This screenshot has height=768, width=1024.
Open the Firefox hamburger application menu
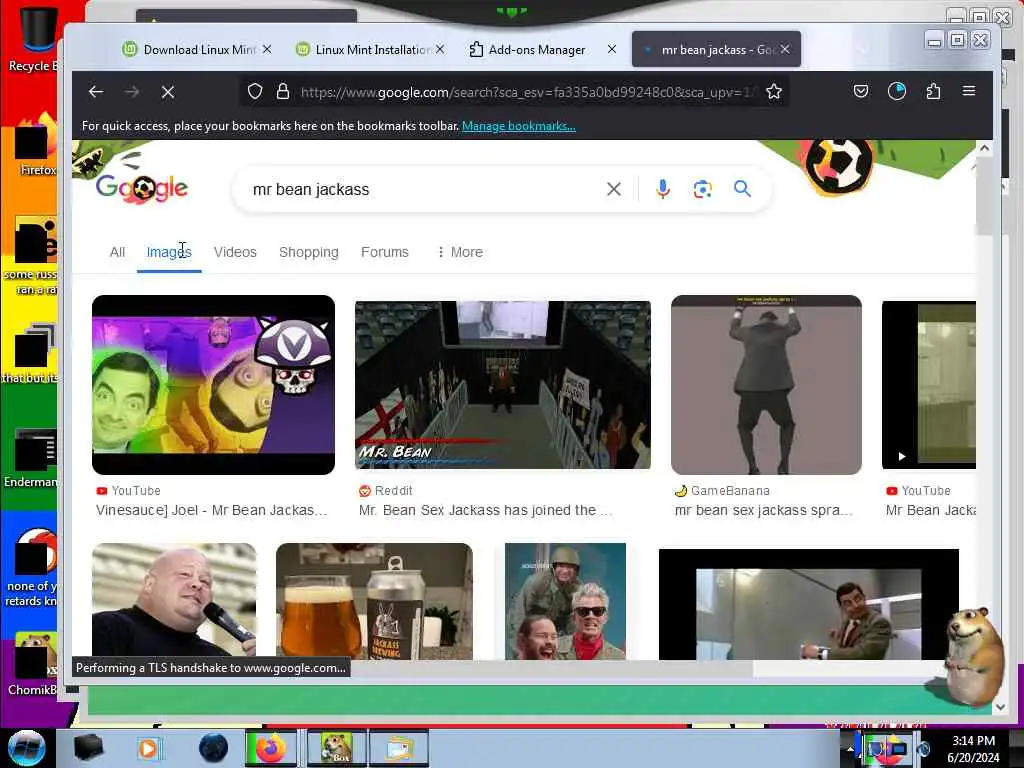pos(968,91)
